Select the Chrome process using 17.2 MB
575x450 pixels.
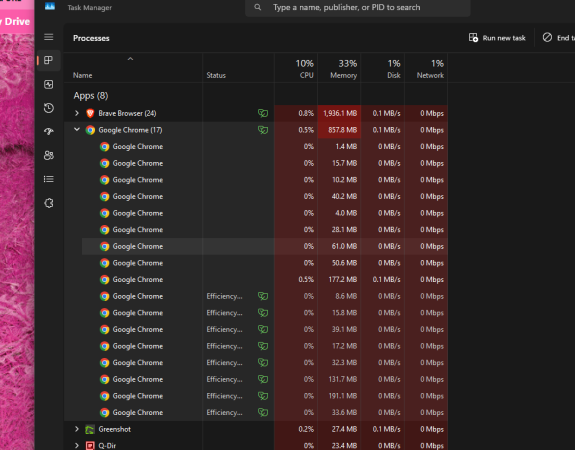click(x=264, y=346)
